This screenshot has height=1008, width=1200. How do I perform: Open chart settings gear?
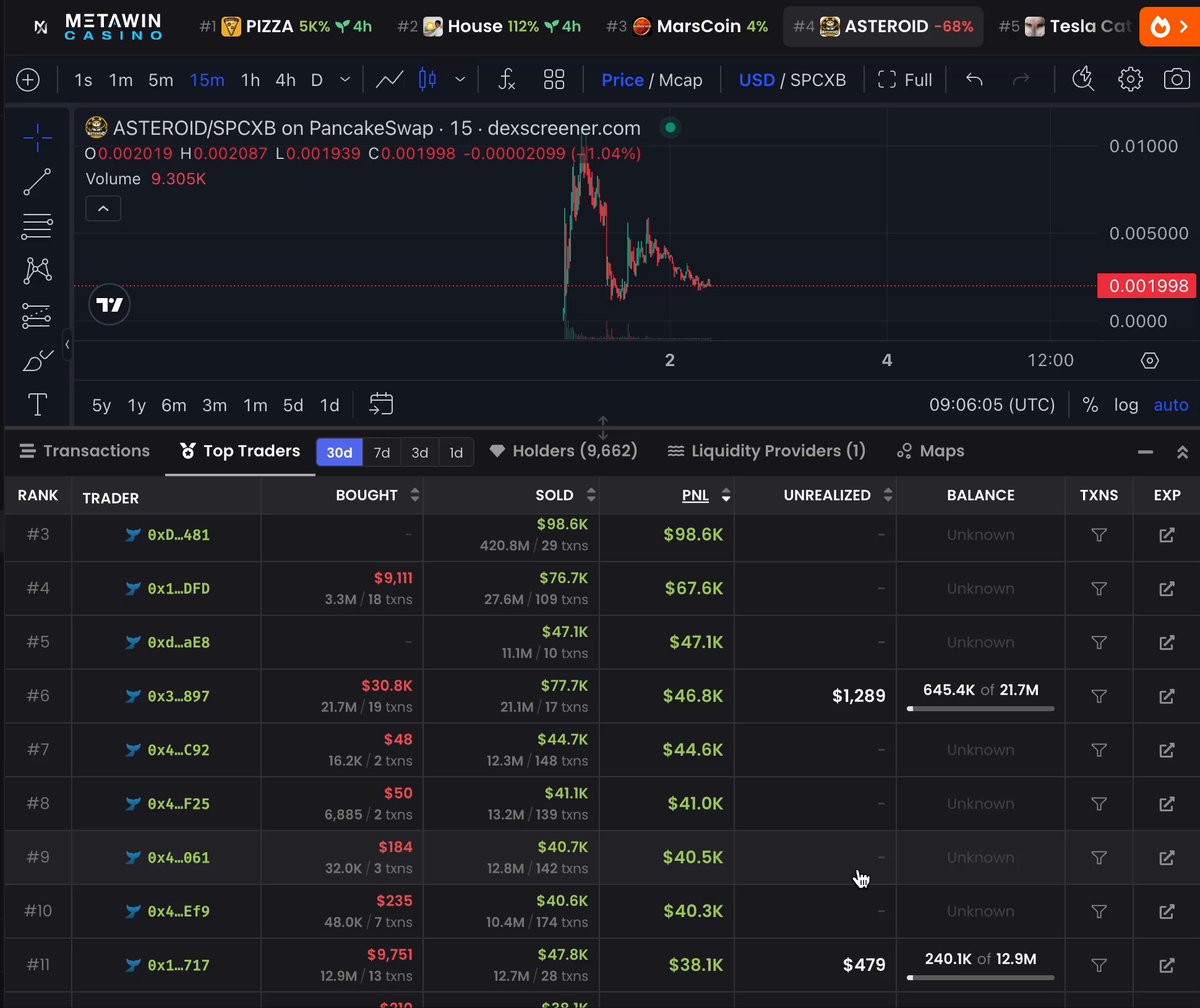tap(1131, 80)
